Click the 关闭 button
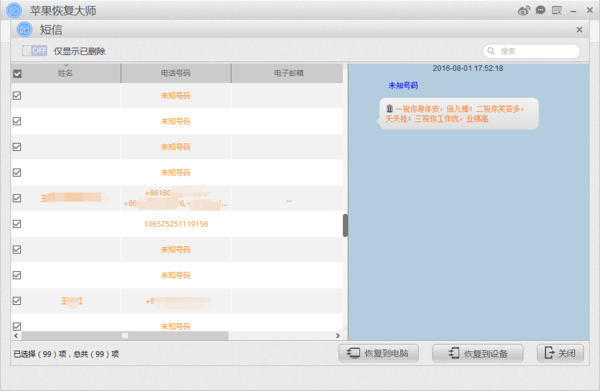The width and height of the screenshot is (600, 391). 560,353
